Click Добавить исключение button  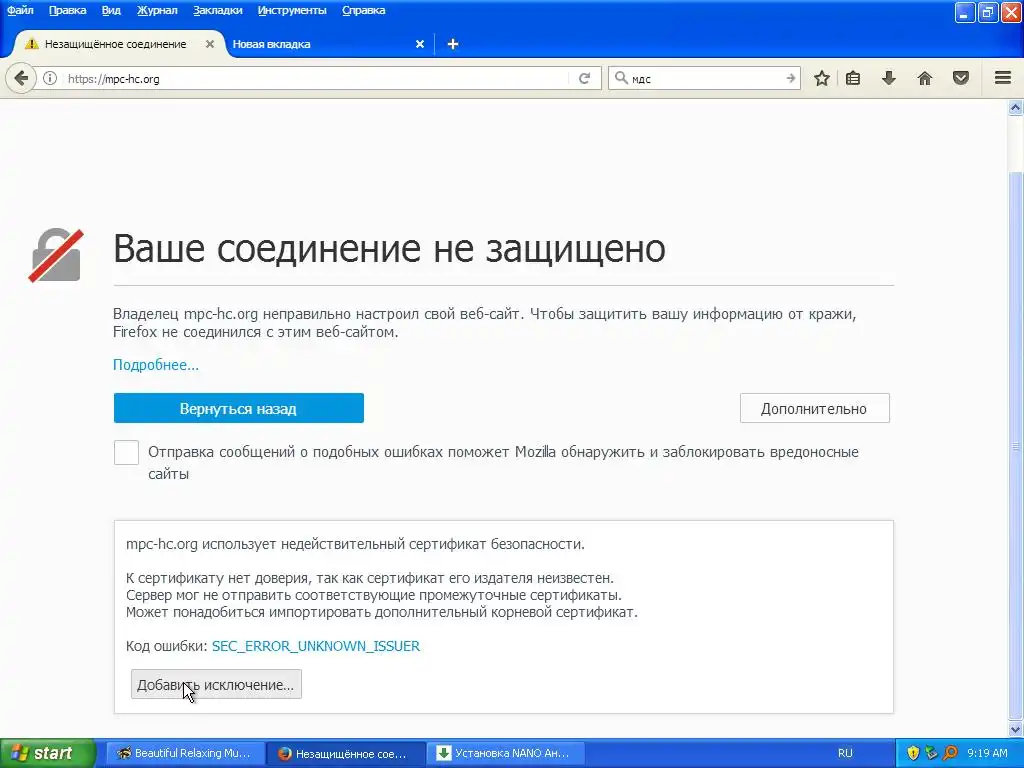pos(216,684)
